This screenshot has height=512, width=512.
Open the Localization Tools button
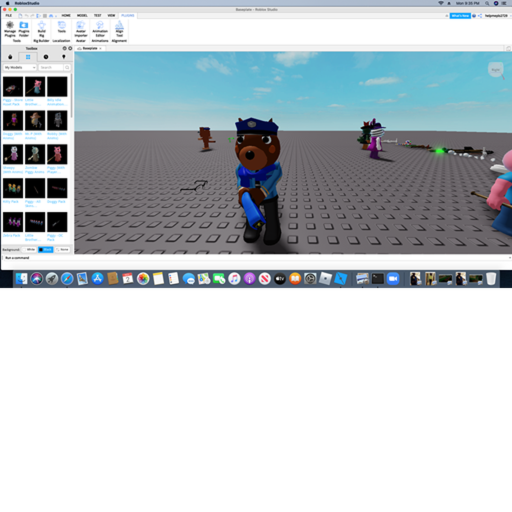coord(62,27)
